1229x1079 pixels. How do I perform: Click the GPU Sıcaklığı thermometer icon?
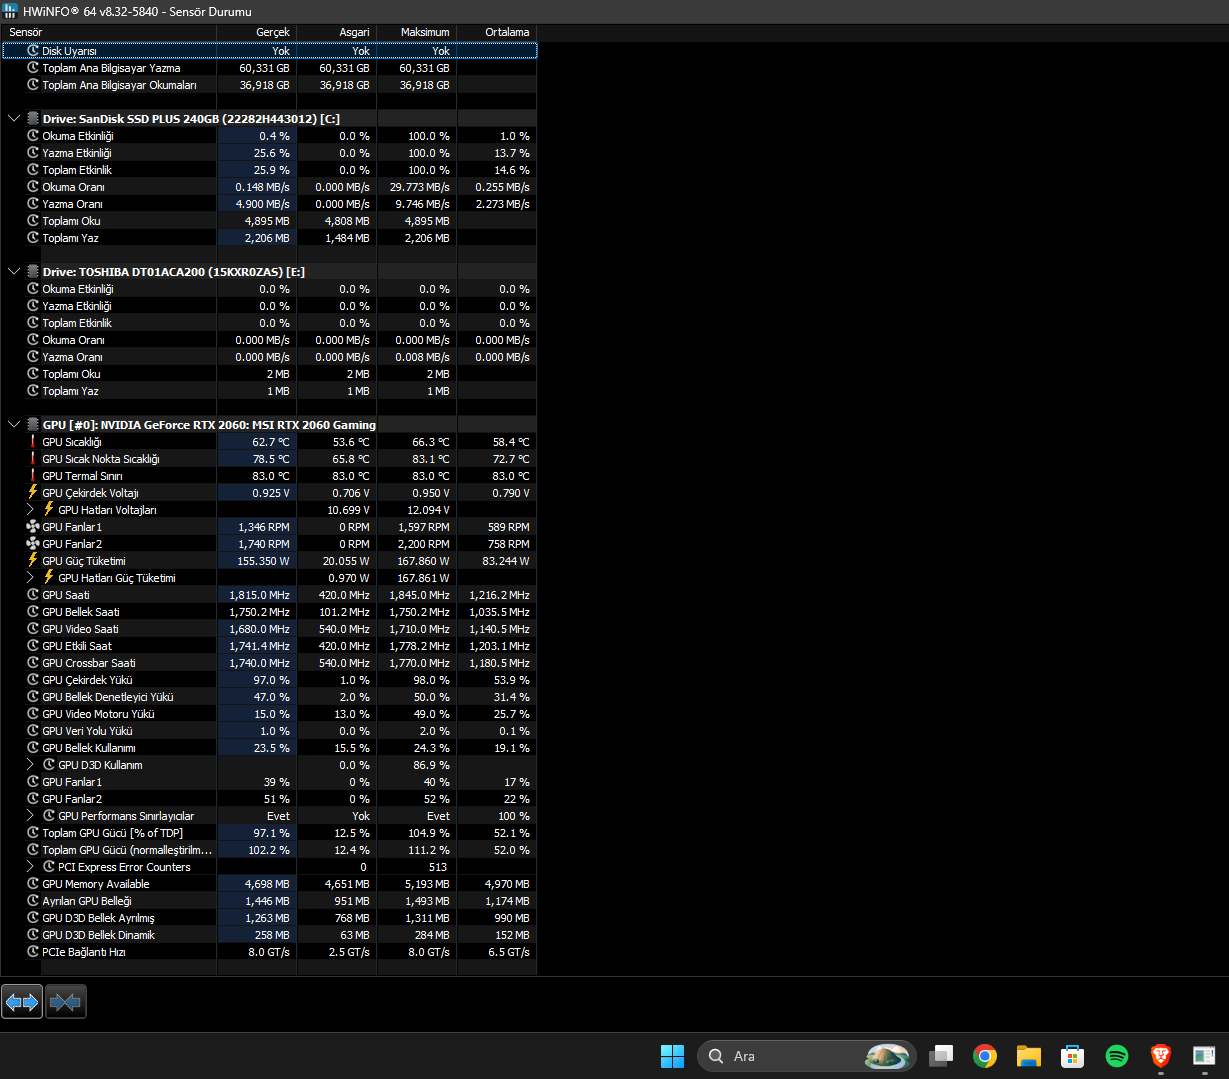33,442
